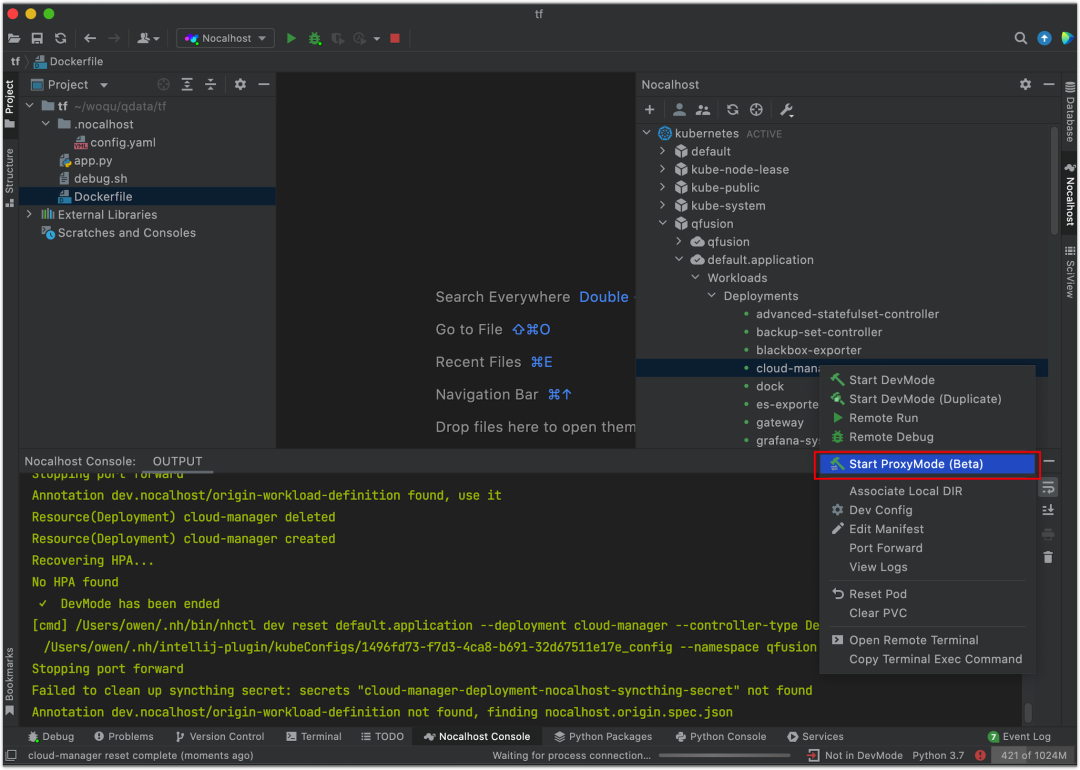Viewport: 1080px width, 770px height.
Task: Expand External Libraries node
Action: 30,215
